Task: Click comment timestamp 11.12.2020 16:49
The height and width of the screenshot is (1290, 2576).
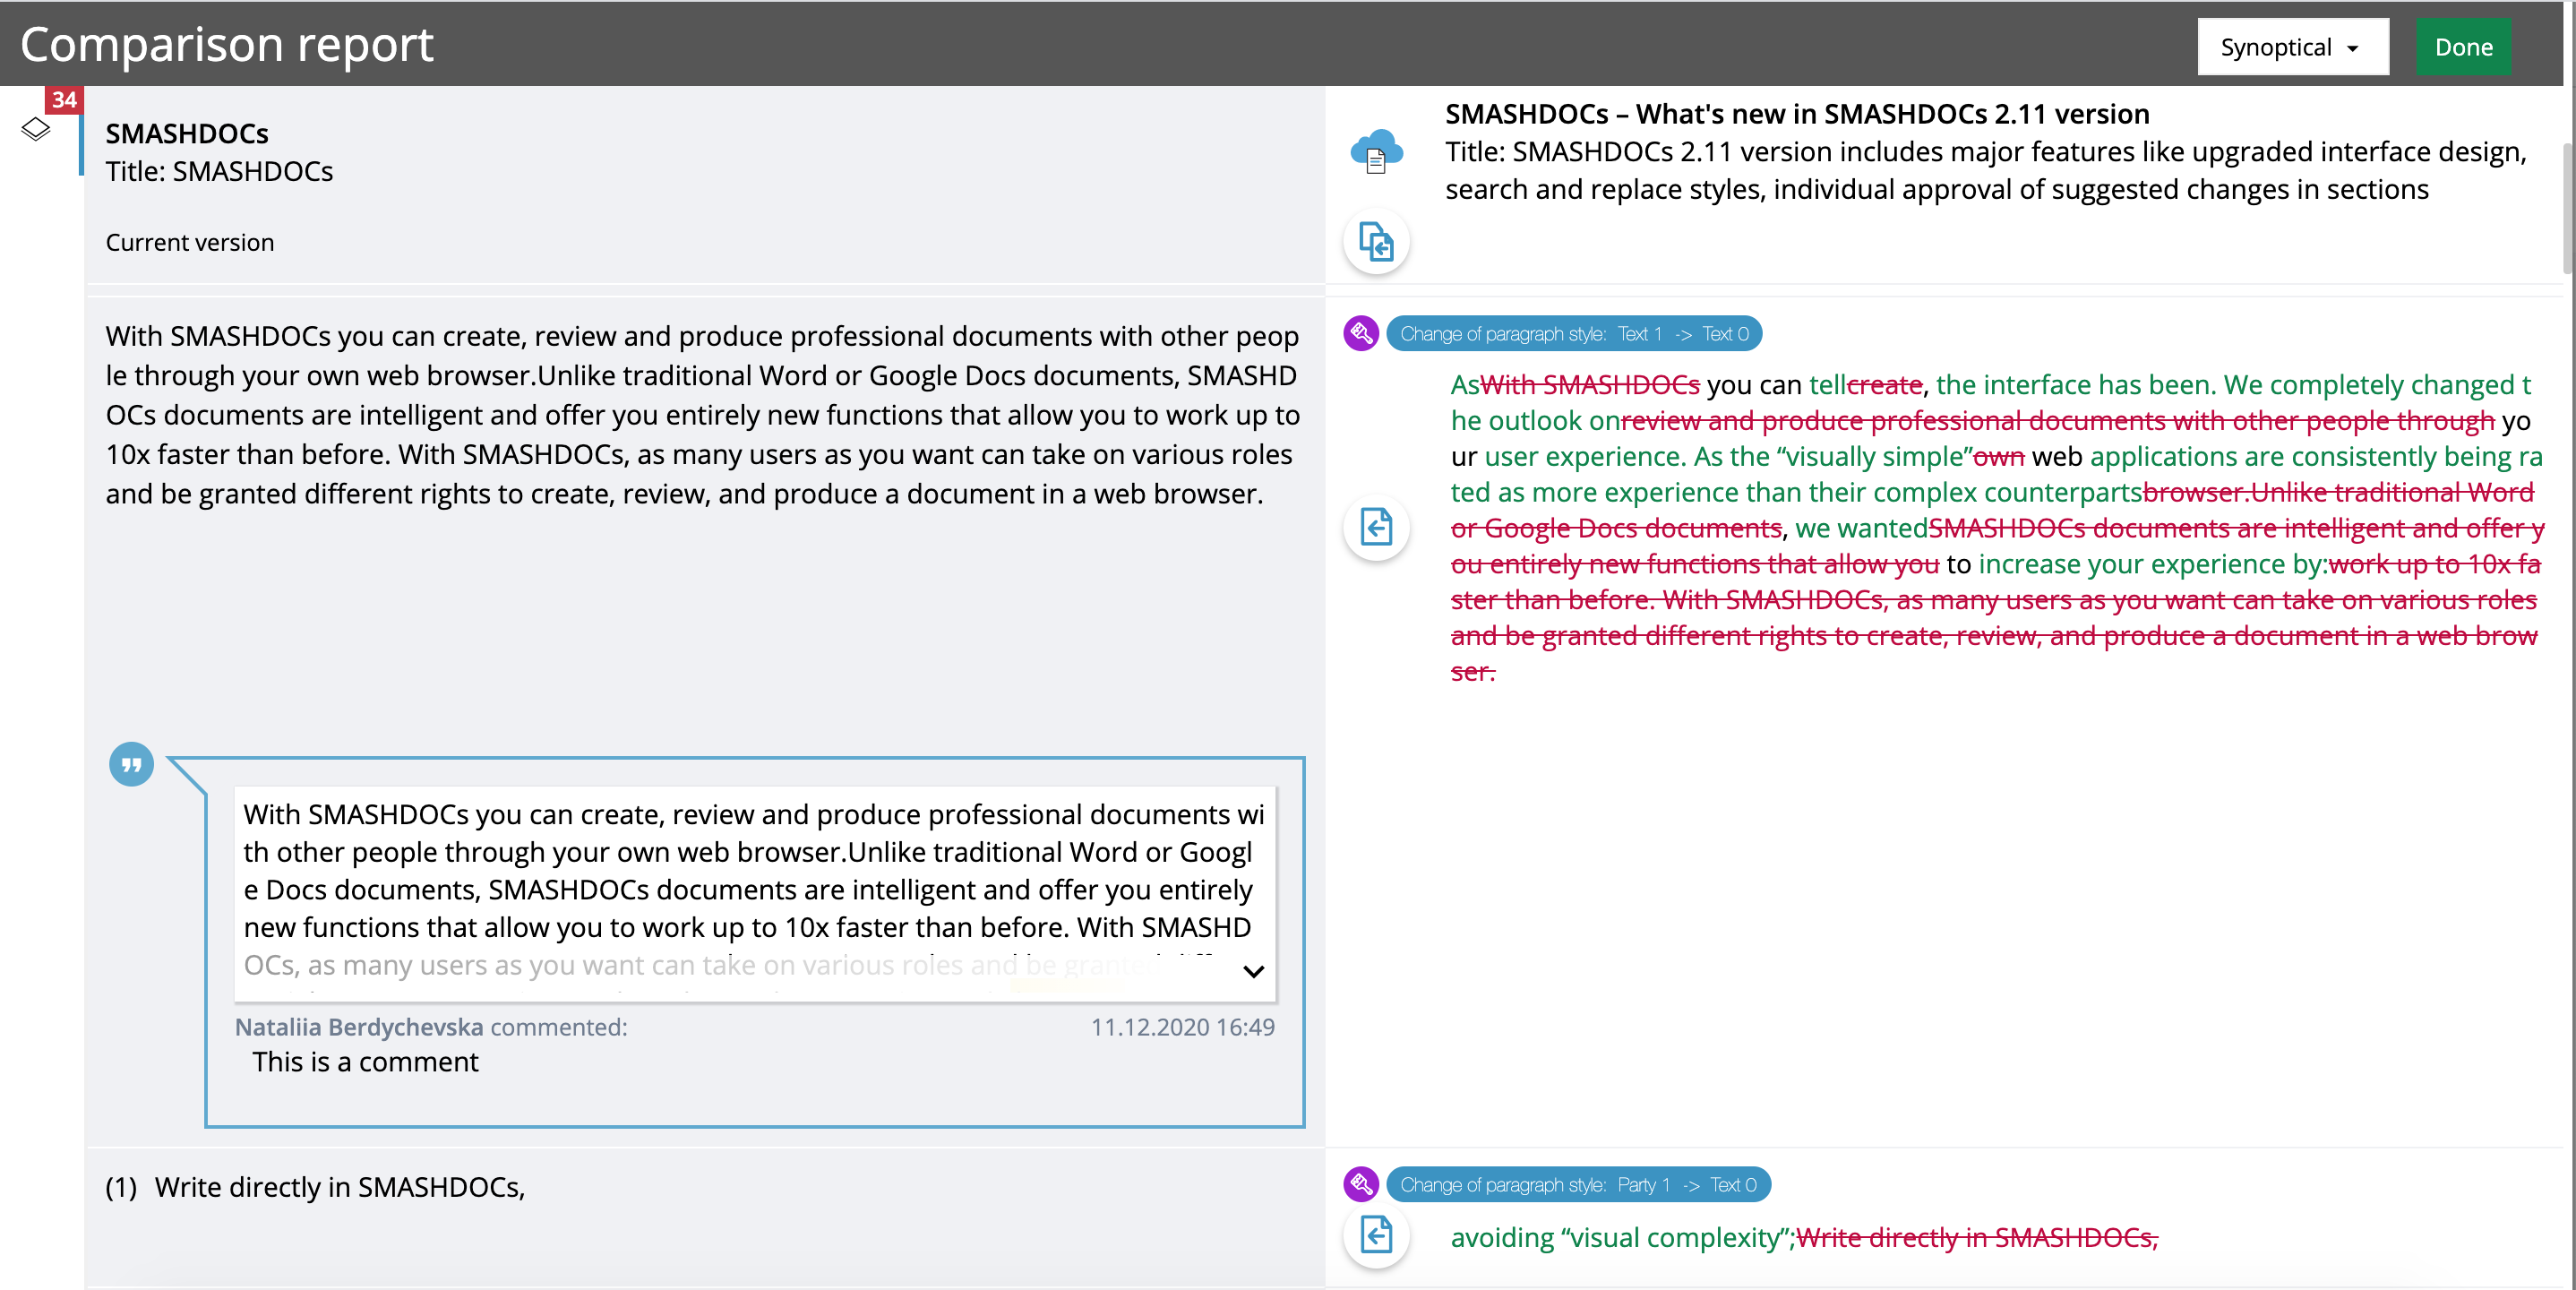Action: [1182, 1027]
